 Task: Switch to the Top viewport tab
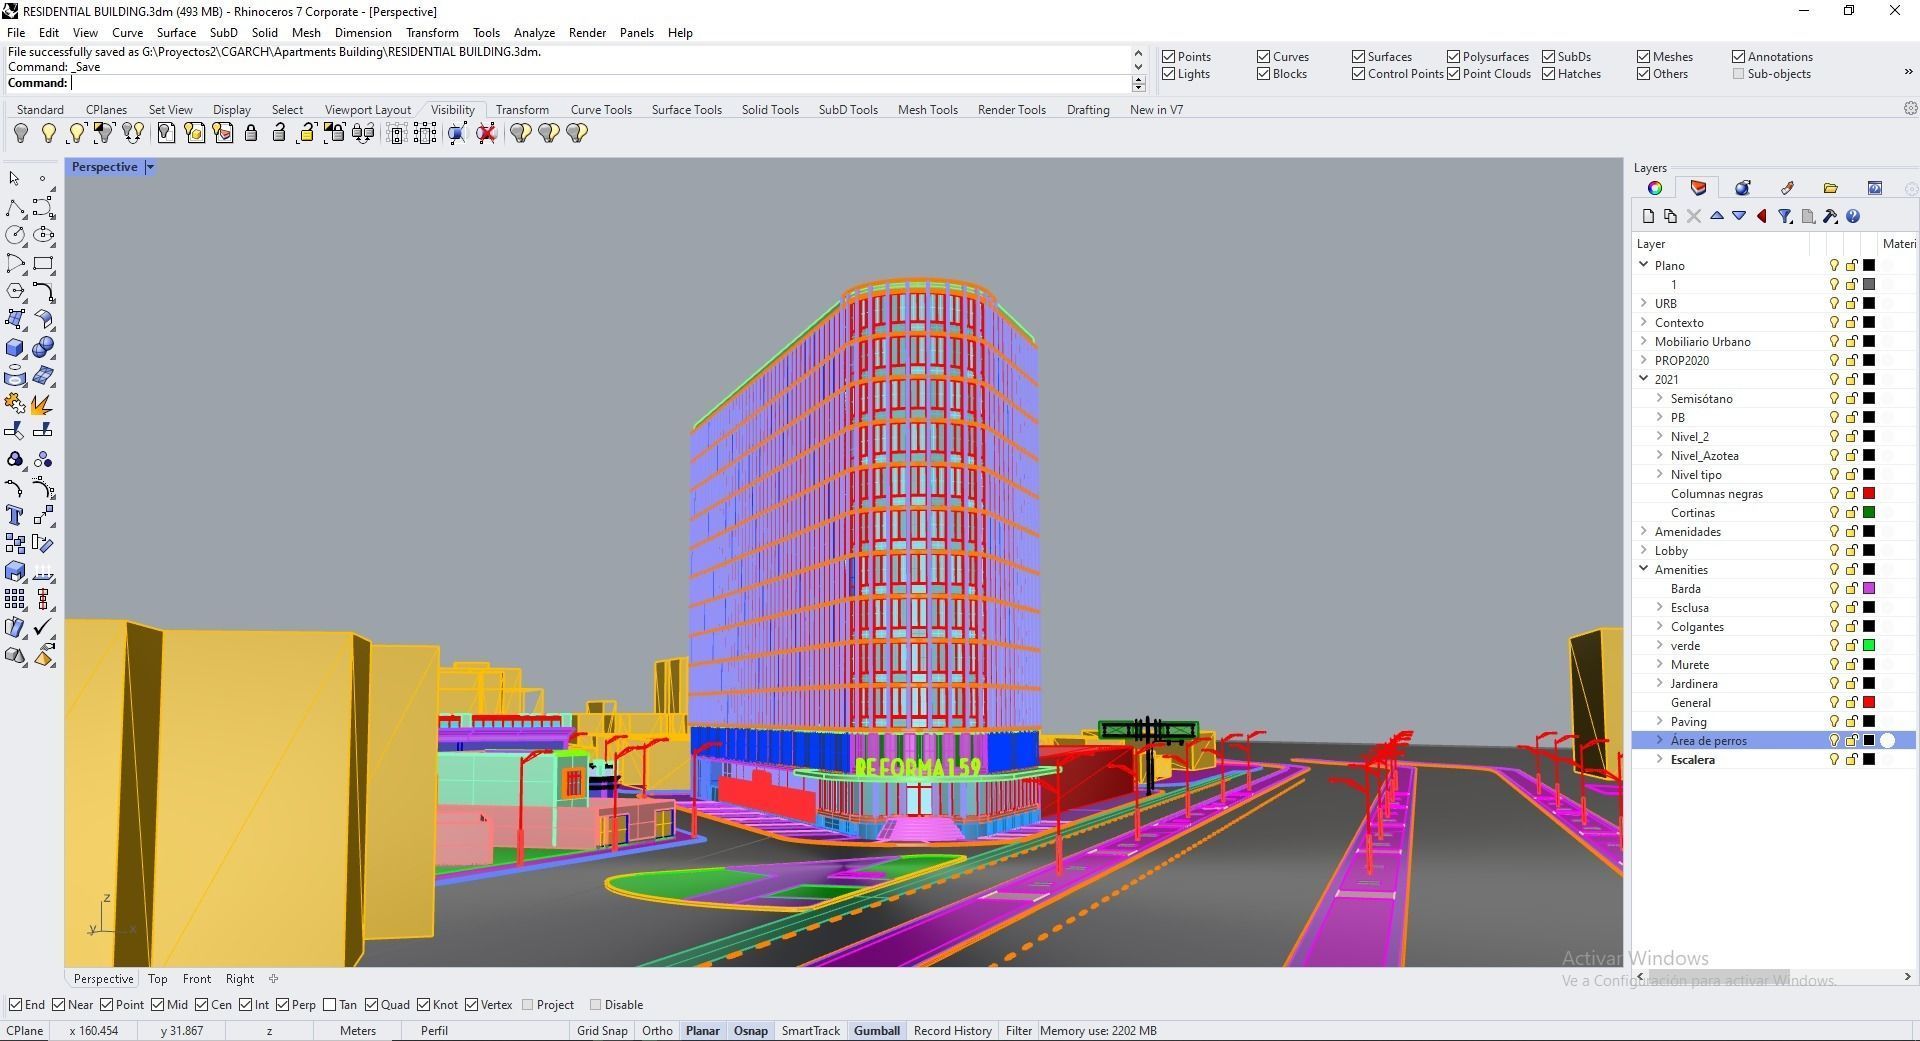coord(158,979)
